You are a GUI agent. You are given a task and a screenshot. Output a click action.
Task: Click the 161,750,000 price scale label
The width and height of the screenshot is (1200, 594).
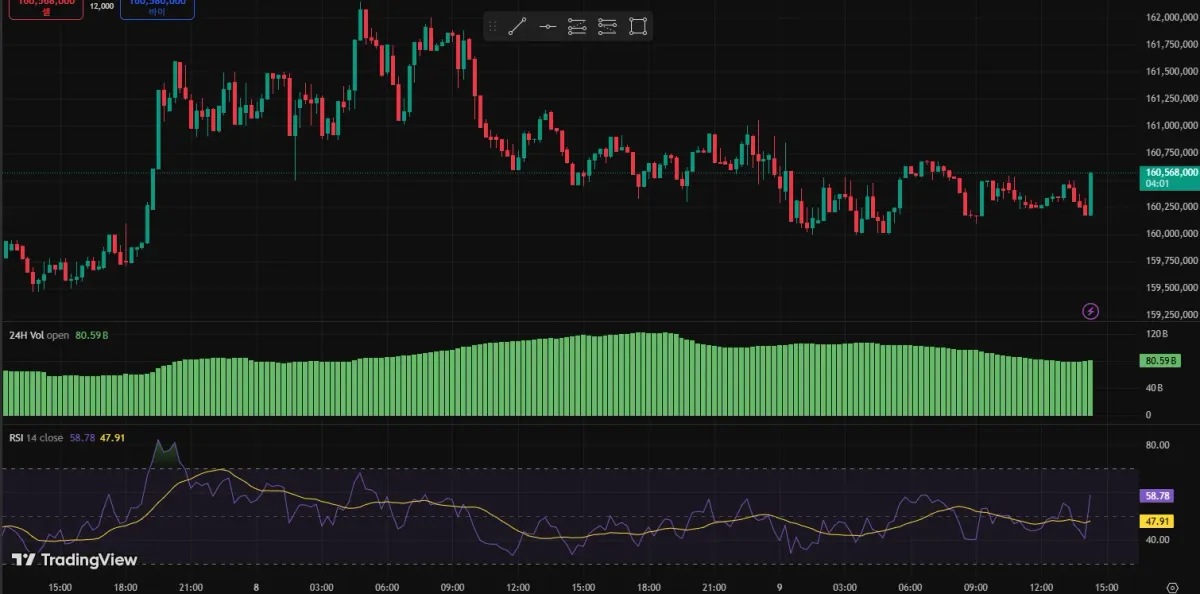1172,44
